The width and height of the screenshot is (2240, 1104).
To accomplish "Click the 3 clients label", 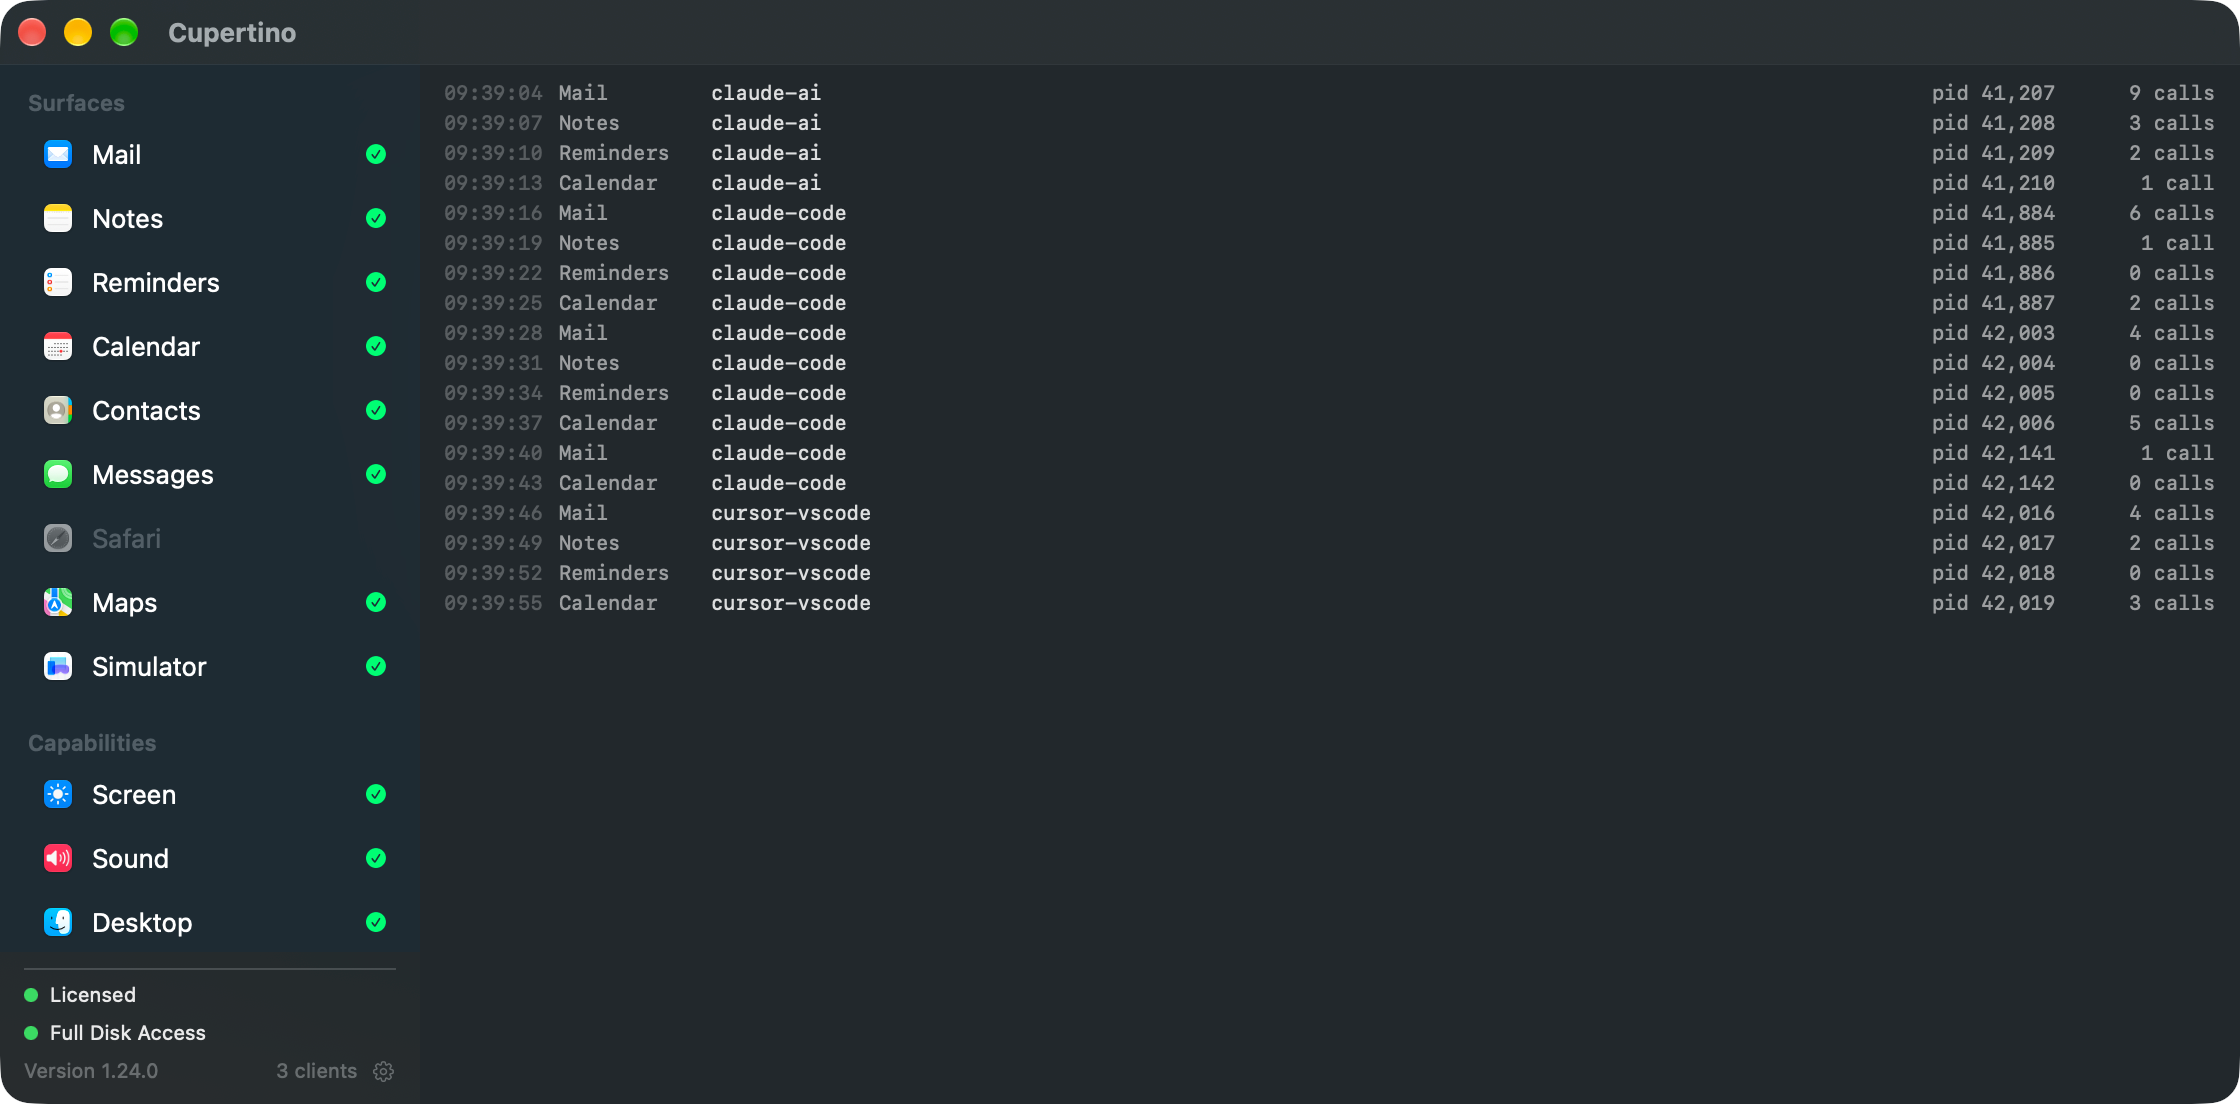I will click(316, 1071).
